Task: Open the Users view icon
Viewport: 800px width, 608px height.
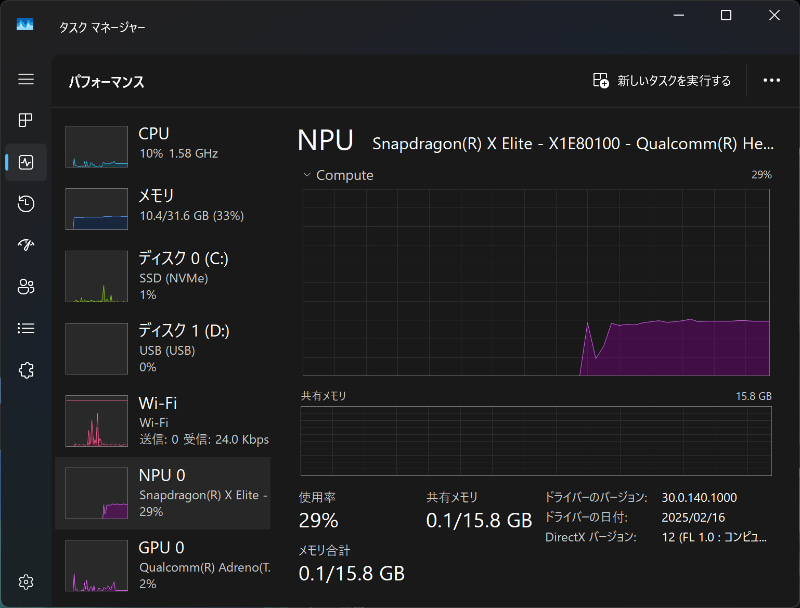Action: pos(26,286)
